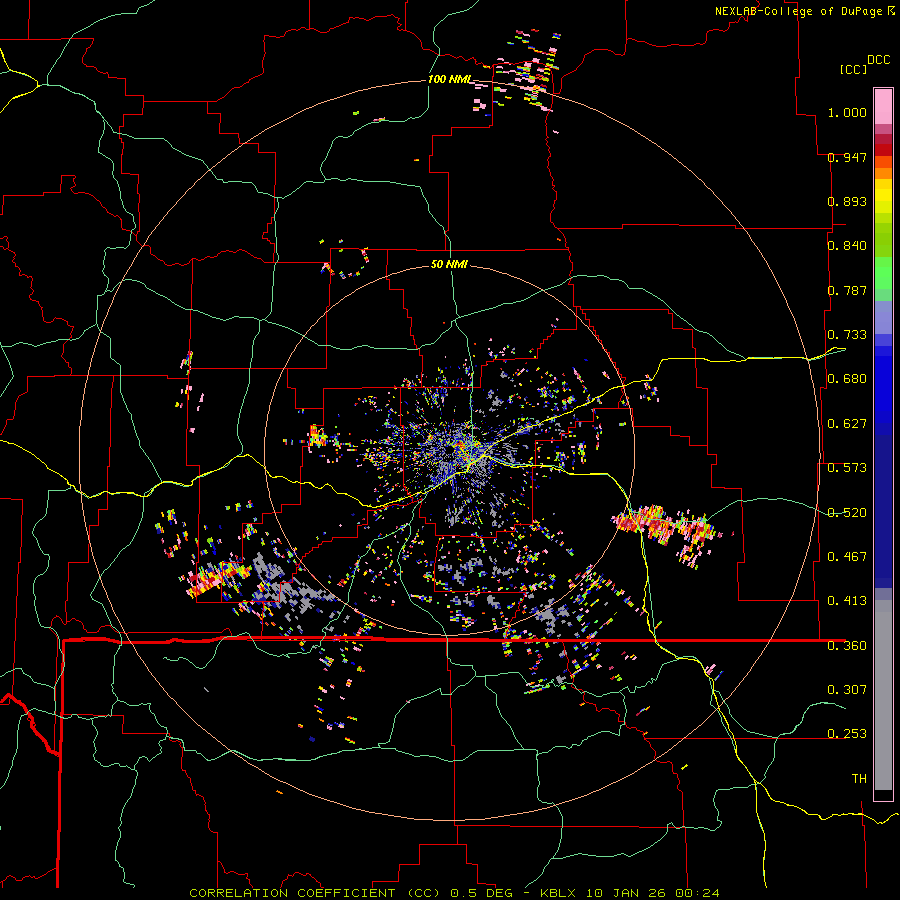Pick the black swatch at the colorbar bottom
900x900 pixels.
(883, 795)
